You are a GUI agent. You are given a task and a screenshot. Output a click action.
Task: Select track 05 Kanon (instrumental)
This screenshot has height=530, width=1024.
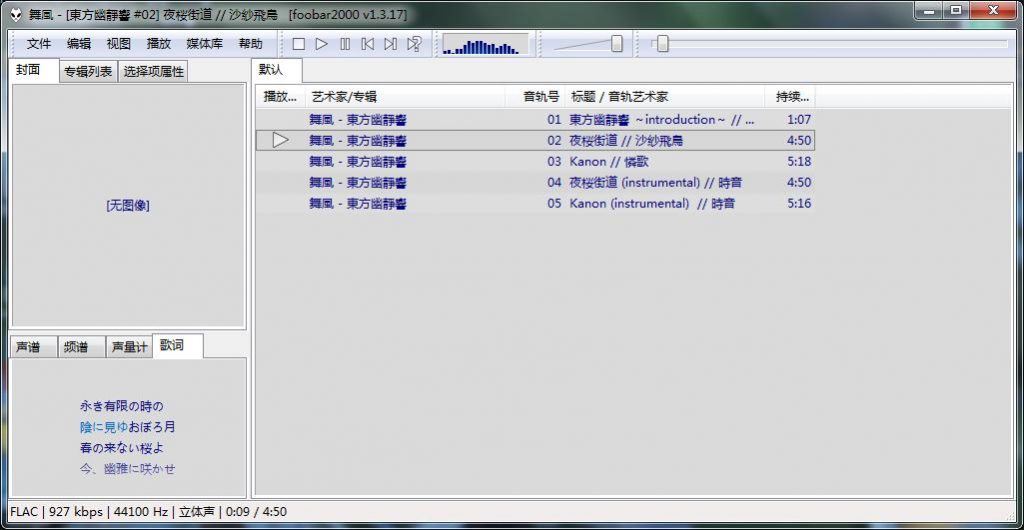pyautogui.click(x=536, y=203)
